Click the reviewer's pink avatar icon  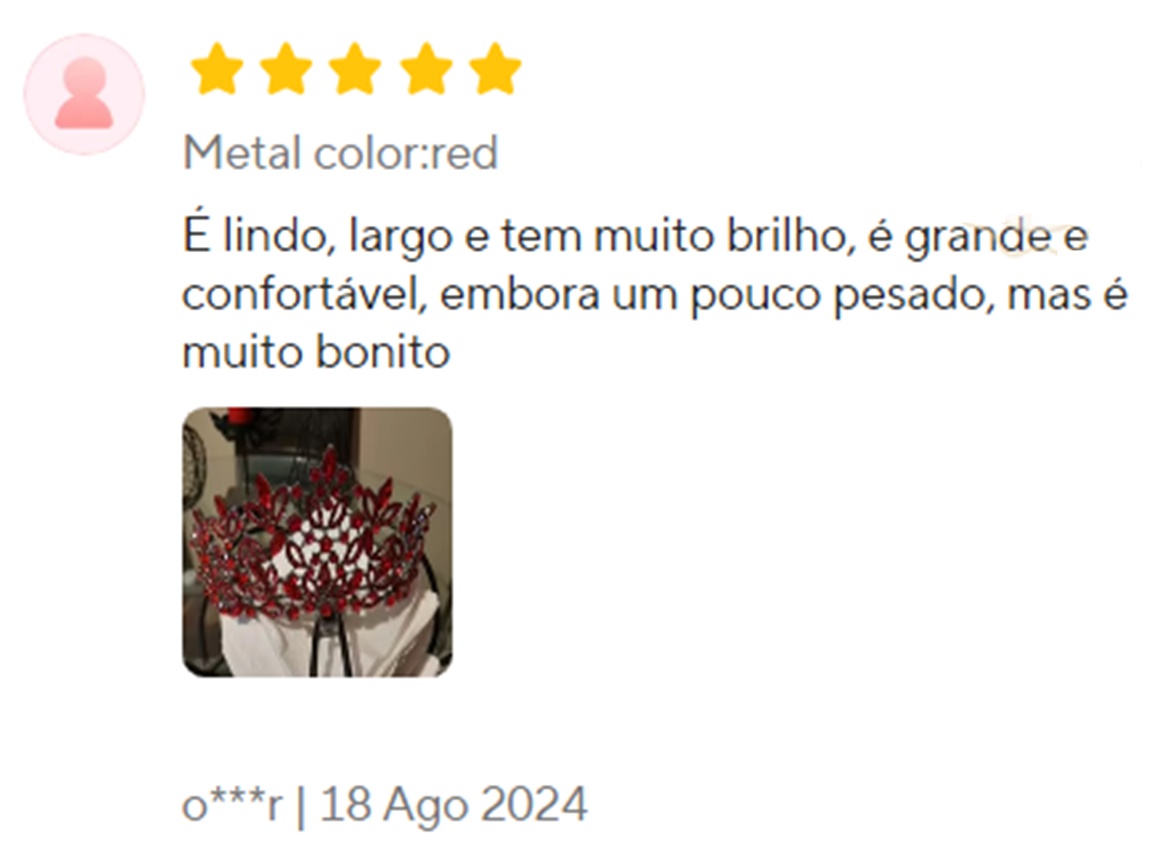[84, 94]
